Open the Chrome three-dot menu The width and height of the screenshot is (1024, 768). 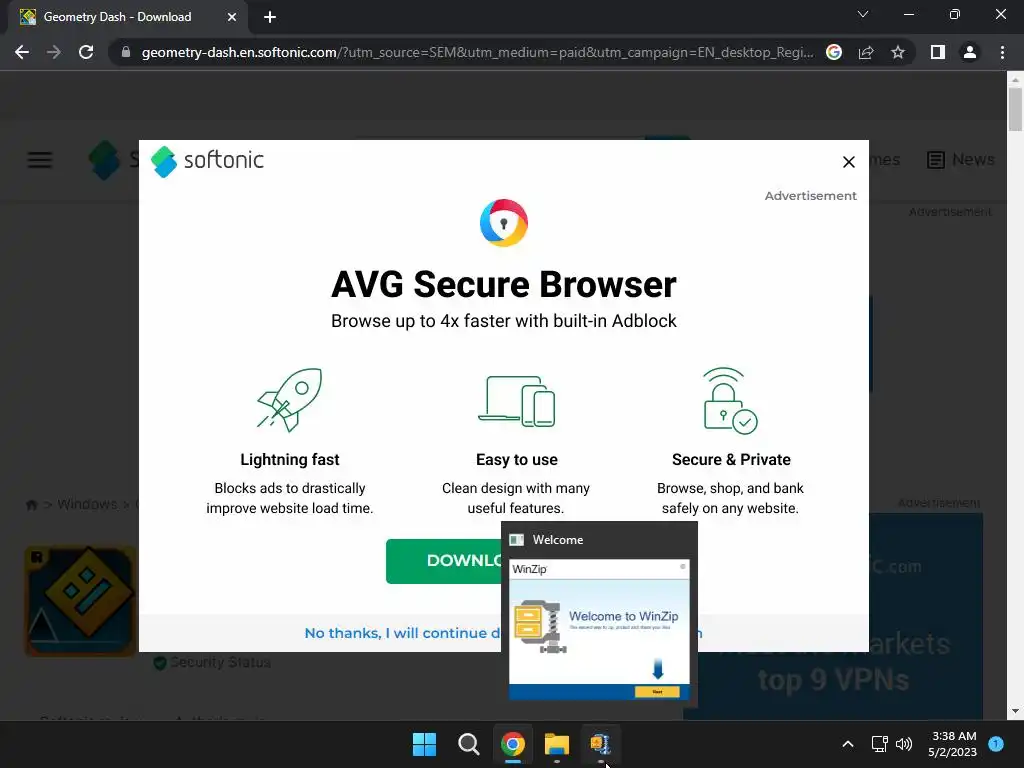[1002, 52]
